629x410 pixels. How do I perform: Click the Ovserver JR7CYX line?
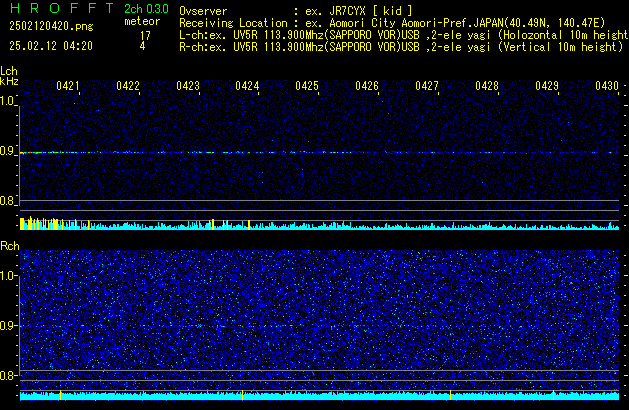(x=296, y=11)
